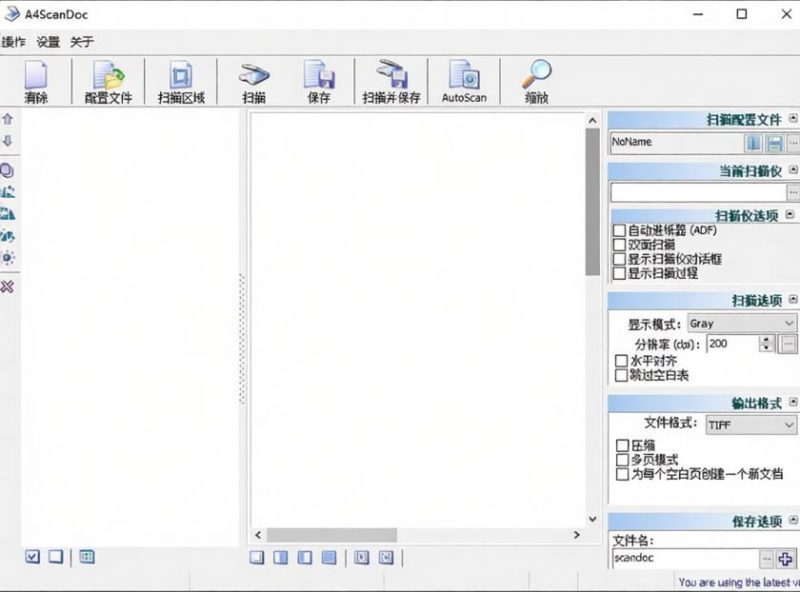Click the flip horizontal icon below rotate
The height and width of the screenshot is (592, 800).
click(7, 192)
